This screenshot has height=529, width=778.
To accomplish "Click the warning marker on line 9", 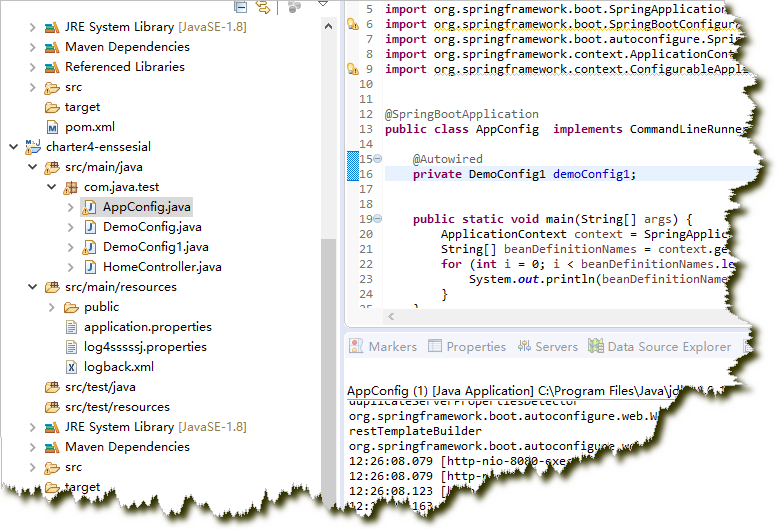I will pyautogui.click(x=352, y=69).
